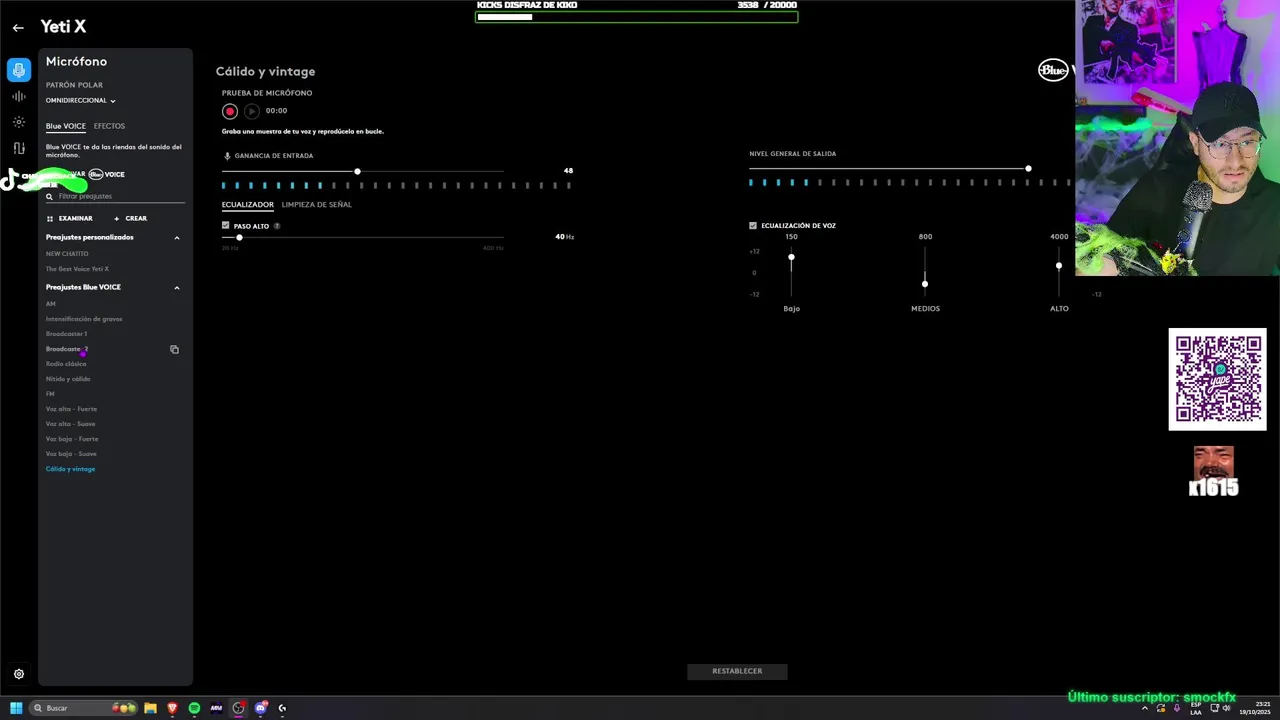The width and height of the screenshot is (1280, 720).
Task: Click the Windows taskbar Buscar search box
Action: tap(84, 708)
